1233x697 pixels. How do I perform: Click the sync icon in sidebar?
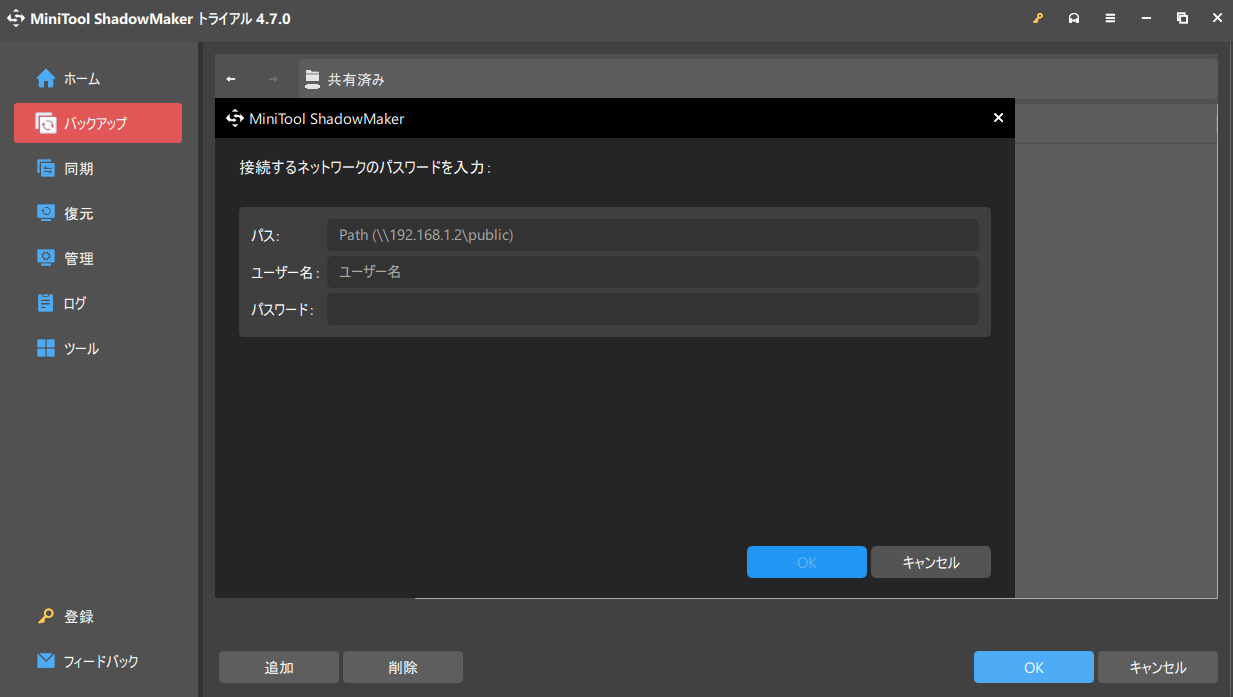(x=46, y=168)
